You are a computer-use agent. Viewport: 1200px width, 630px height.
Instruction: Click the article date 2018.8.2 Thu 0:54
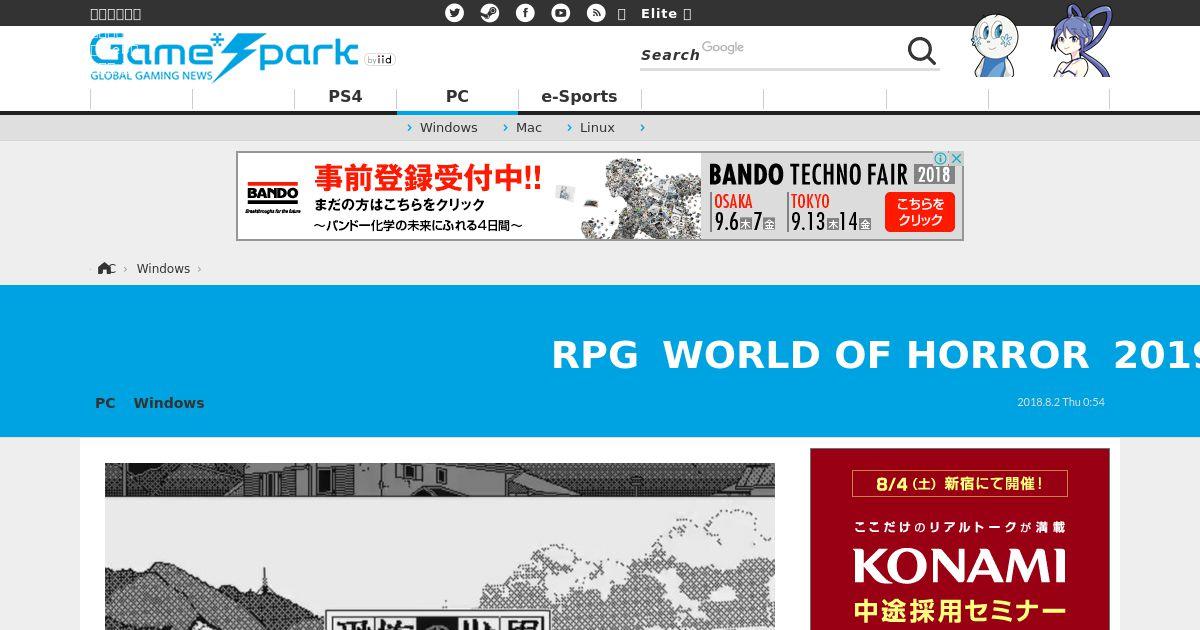click(x=1061, y=402)
